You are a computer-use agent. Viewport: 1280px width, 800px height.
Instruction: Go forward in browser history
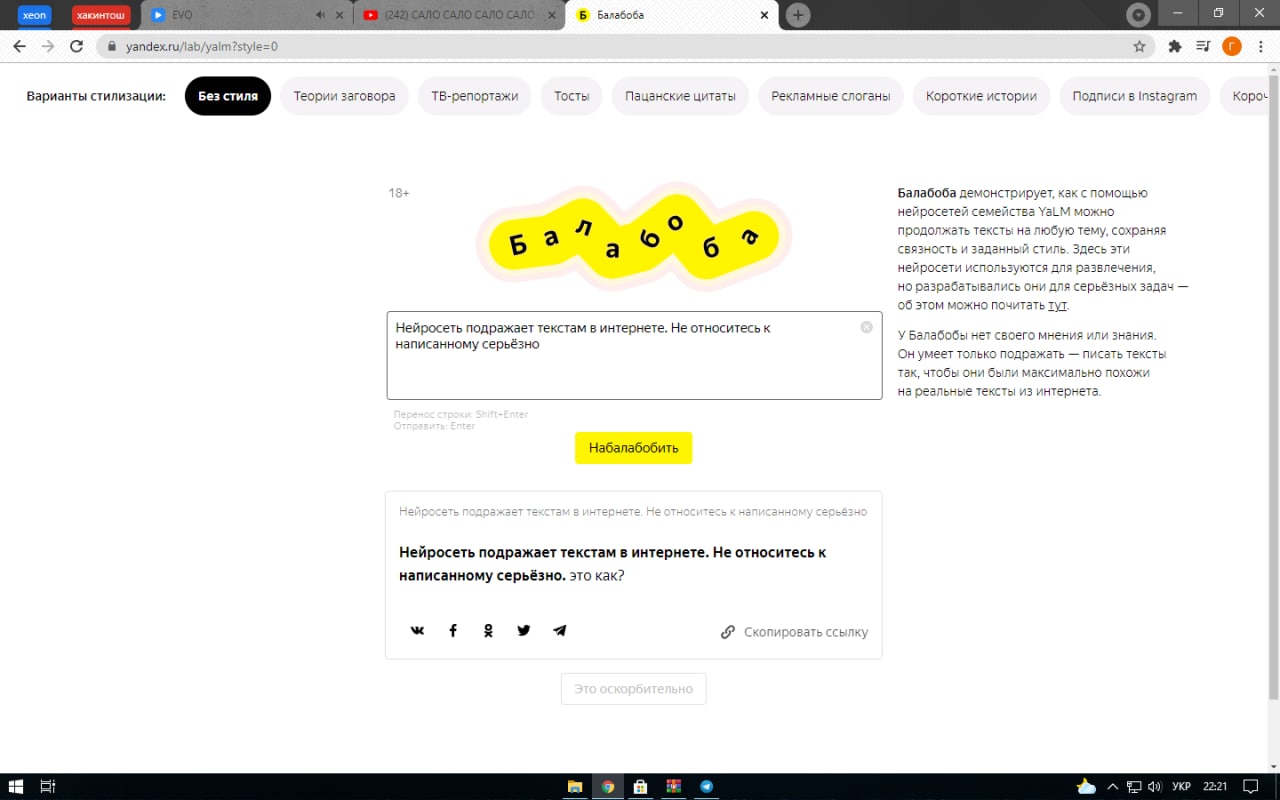coord(47,46)
